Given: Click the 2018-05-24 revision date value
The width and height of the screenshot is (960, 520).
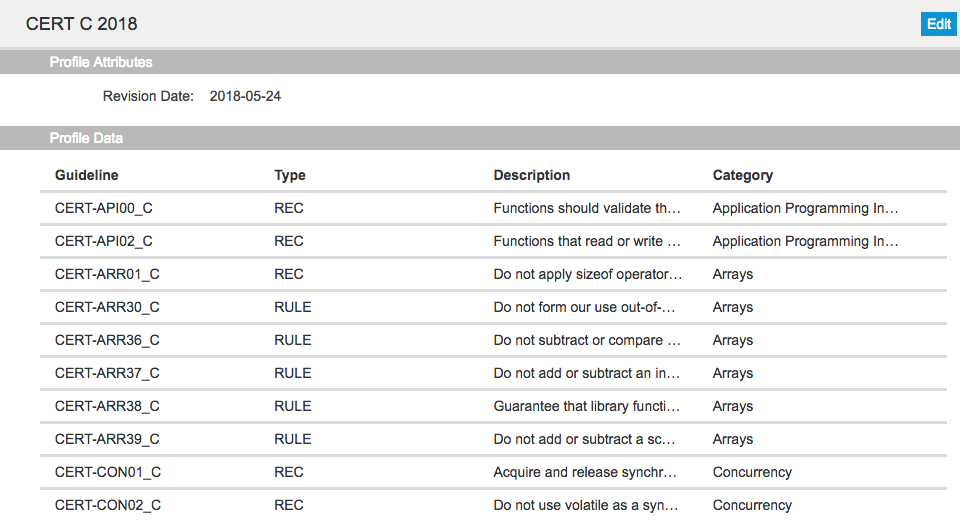Looking at the screenshot, I should pyautogui.click(x=245, y=96).
